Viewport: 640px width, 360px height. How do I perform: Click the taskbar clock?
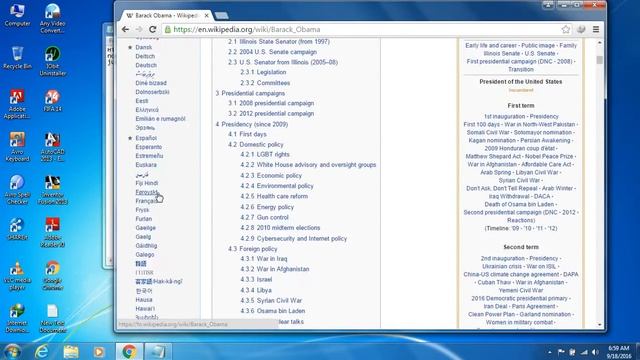tap(619, 352)
